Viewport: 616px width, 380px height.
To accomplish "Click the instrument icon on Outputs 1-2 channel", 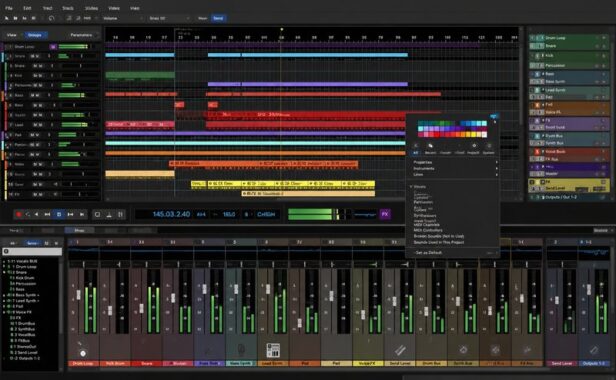I will [x=594, y=350].
